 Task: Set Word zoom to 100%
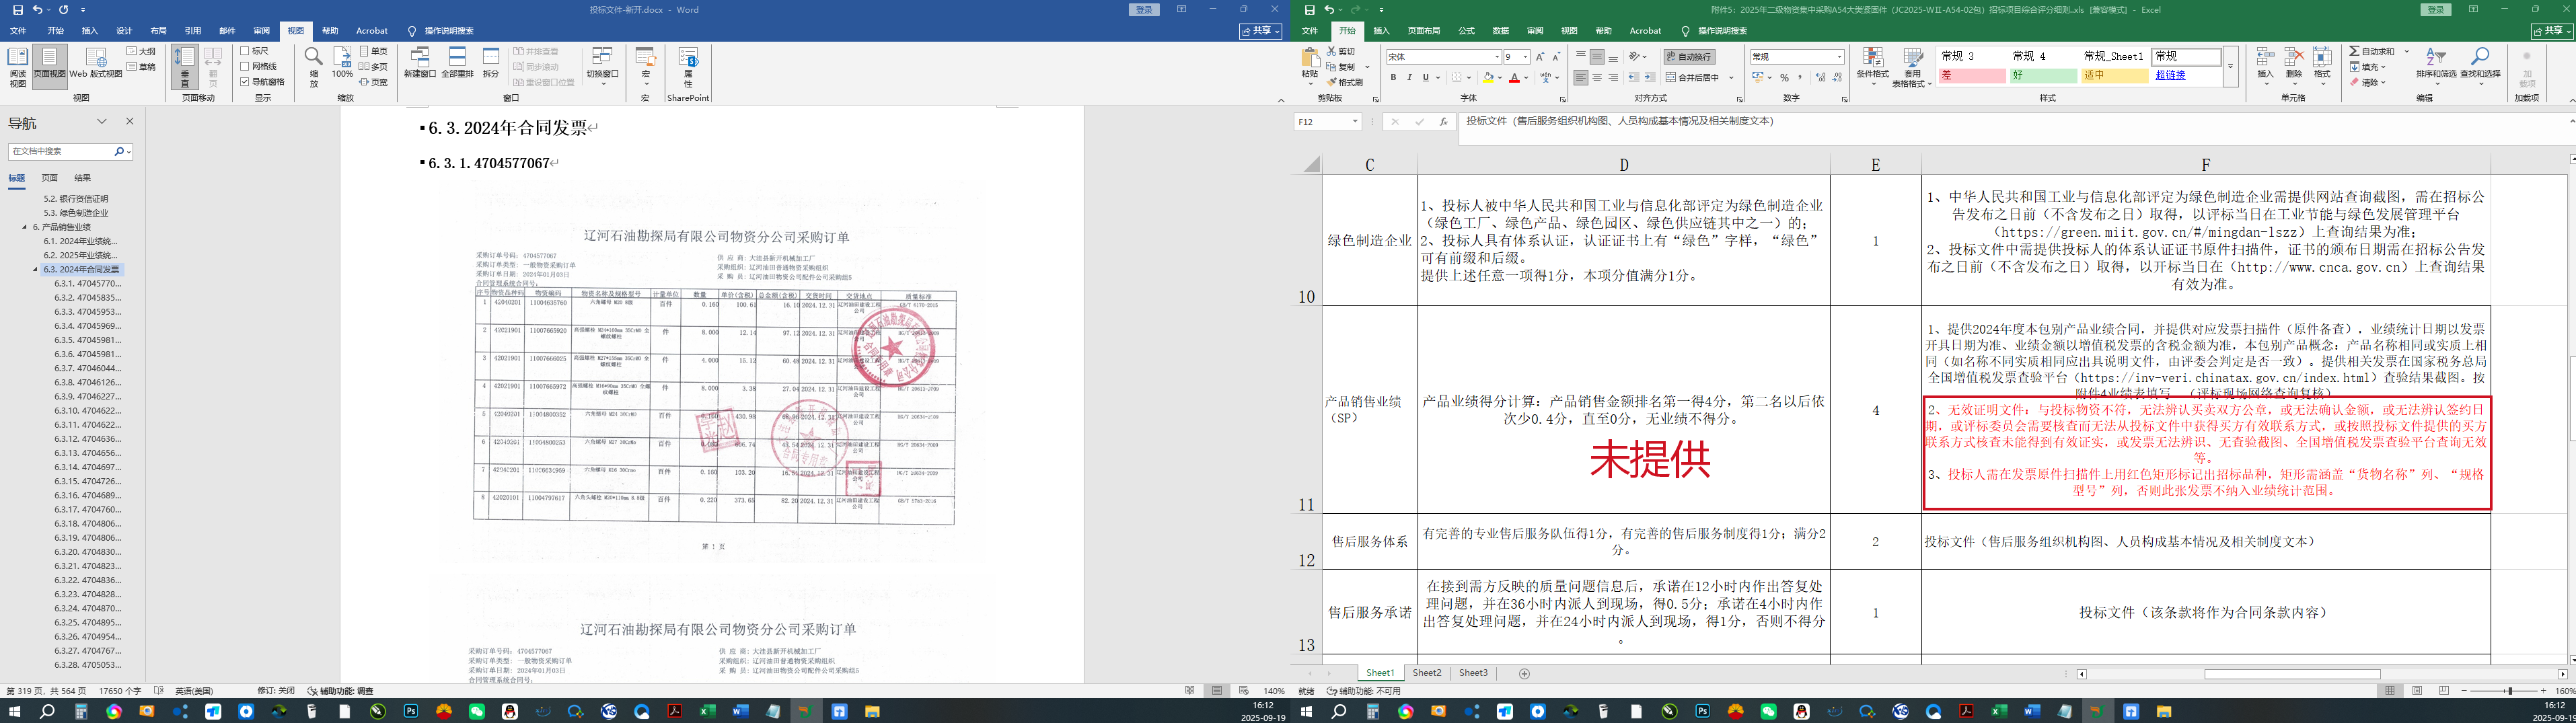click(342, 63)
